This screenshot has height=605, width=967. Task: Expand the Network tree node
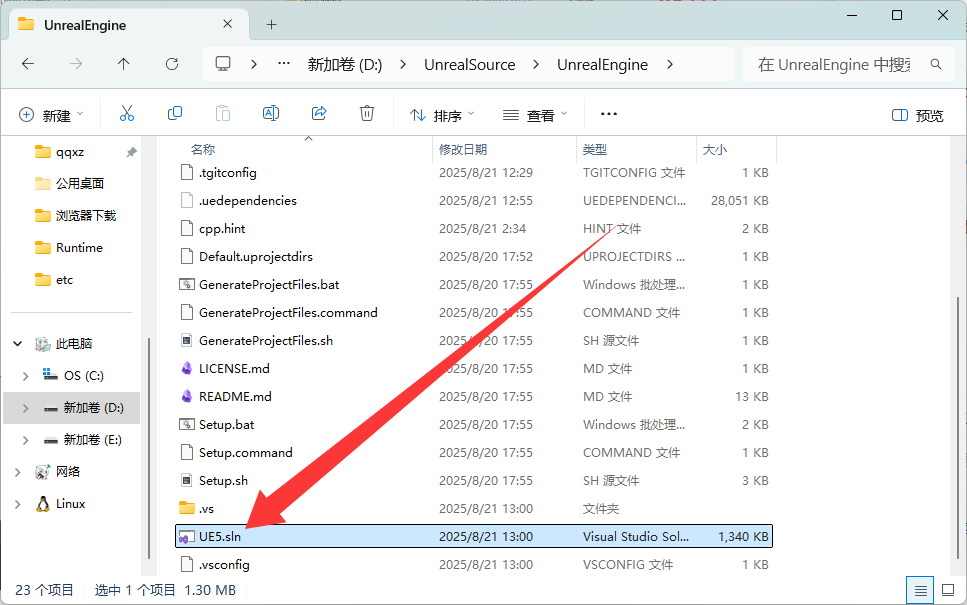tap(18, 472)
